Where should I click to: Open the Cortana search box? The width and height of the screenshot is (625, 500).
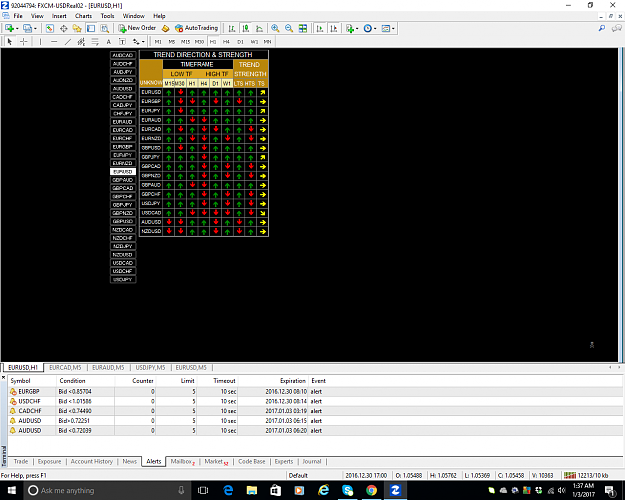(x=107, y=490)
